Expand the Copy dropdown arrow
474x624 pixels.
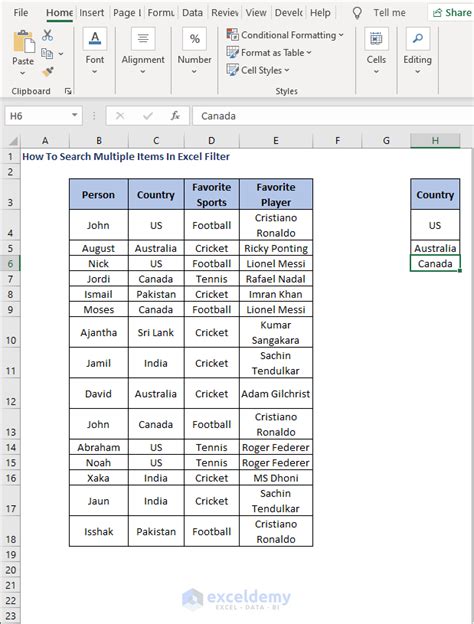click(61, 53)
